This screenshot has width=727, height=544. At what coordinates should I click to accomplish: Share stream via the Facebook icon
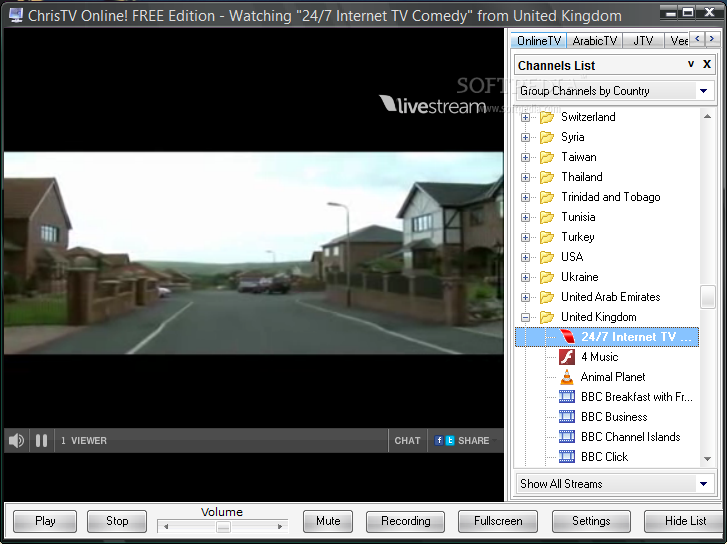coord(439,441)
